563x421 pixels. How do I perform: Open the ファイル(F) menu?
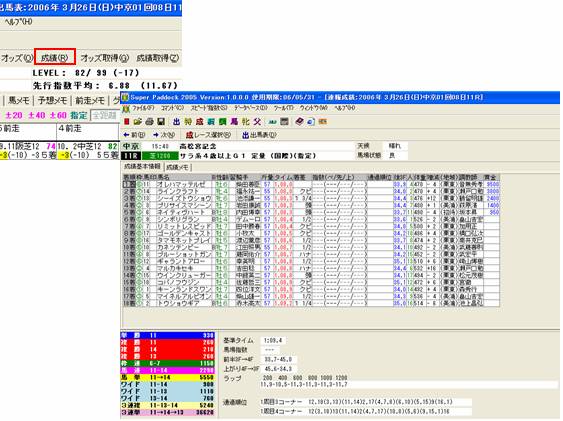pos(143,108)
